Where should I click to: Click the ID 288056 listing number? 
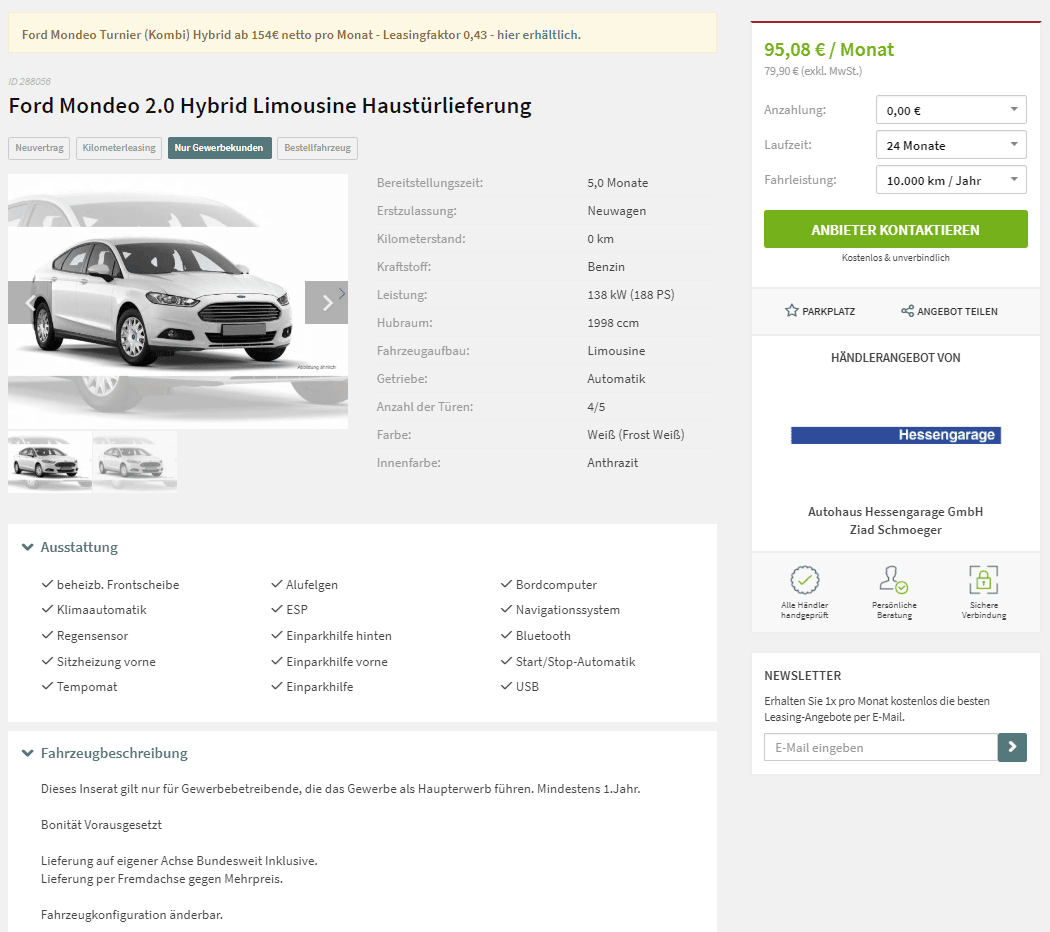[29, 82]
